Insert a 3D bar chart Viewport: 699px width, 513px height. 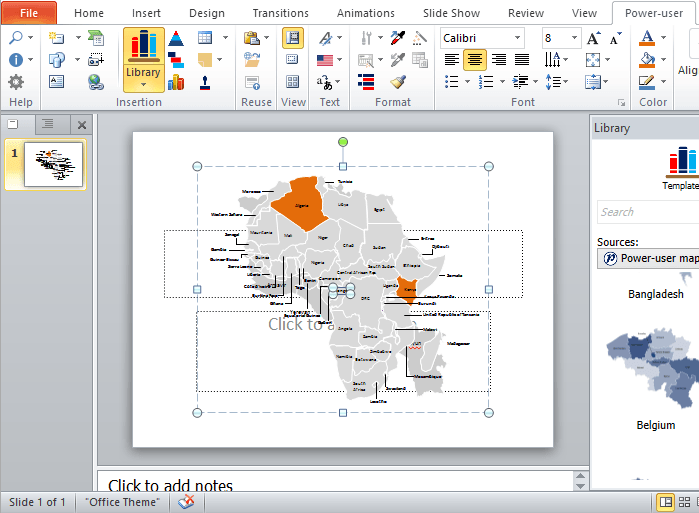[176, 82]
